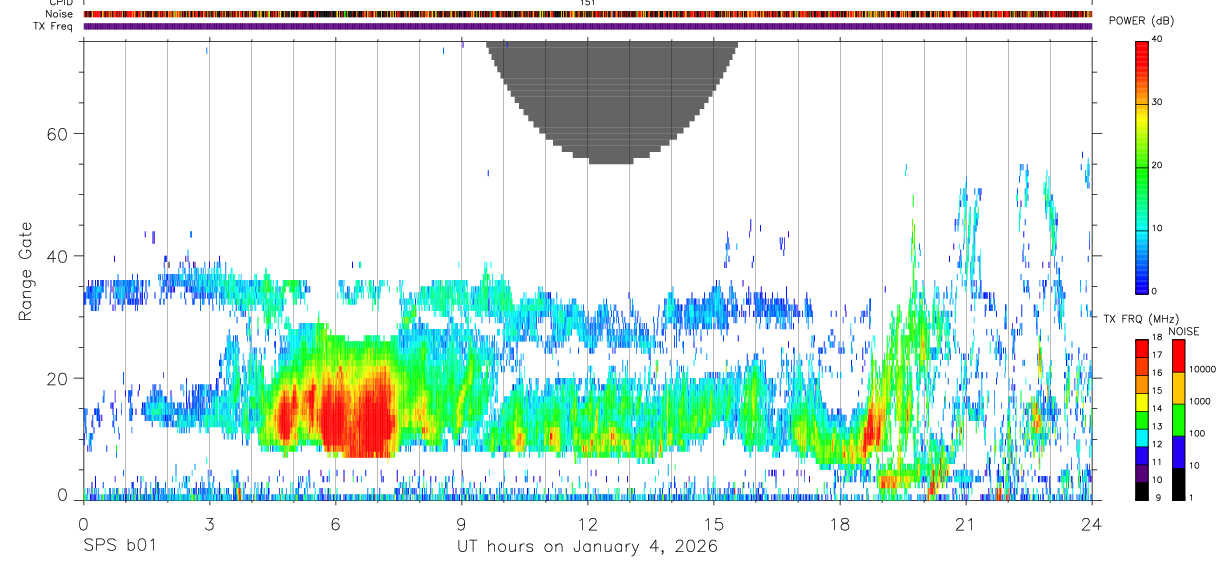Select the 30 tick on power scale

tap(1157, 103)
